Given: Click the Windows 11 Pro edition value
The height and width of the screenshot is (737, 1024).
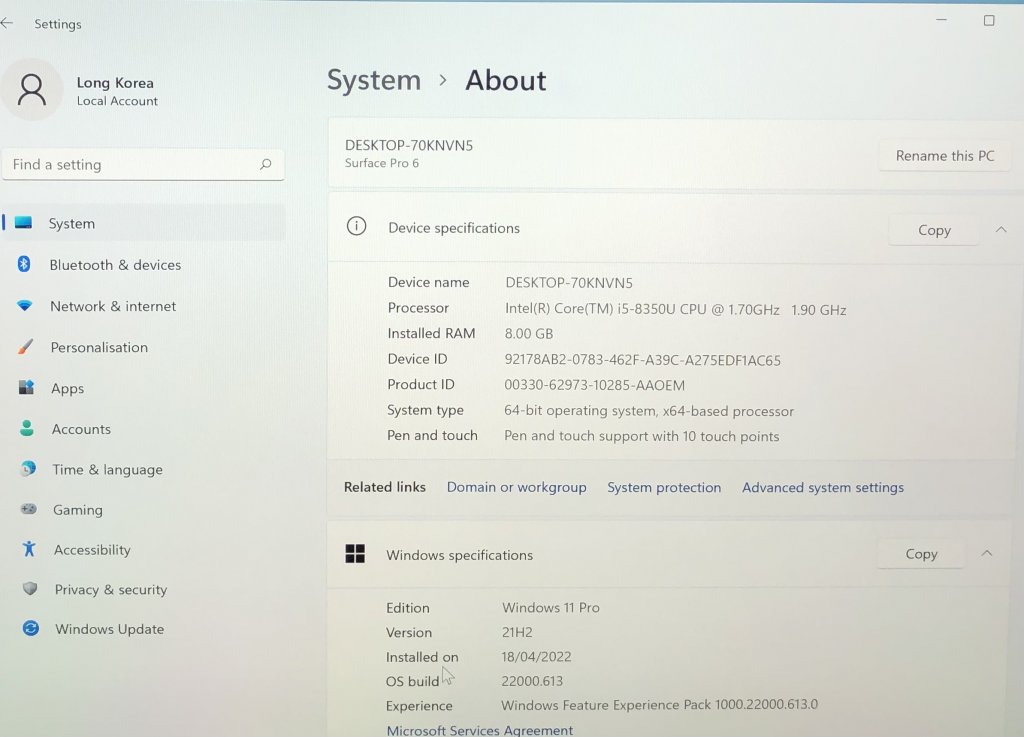Looking at the screenshot, I should [x=551, y=607].
